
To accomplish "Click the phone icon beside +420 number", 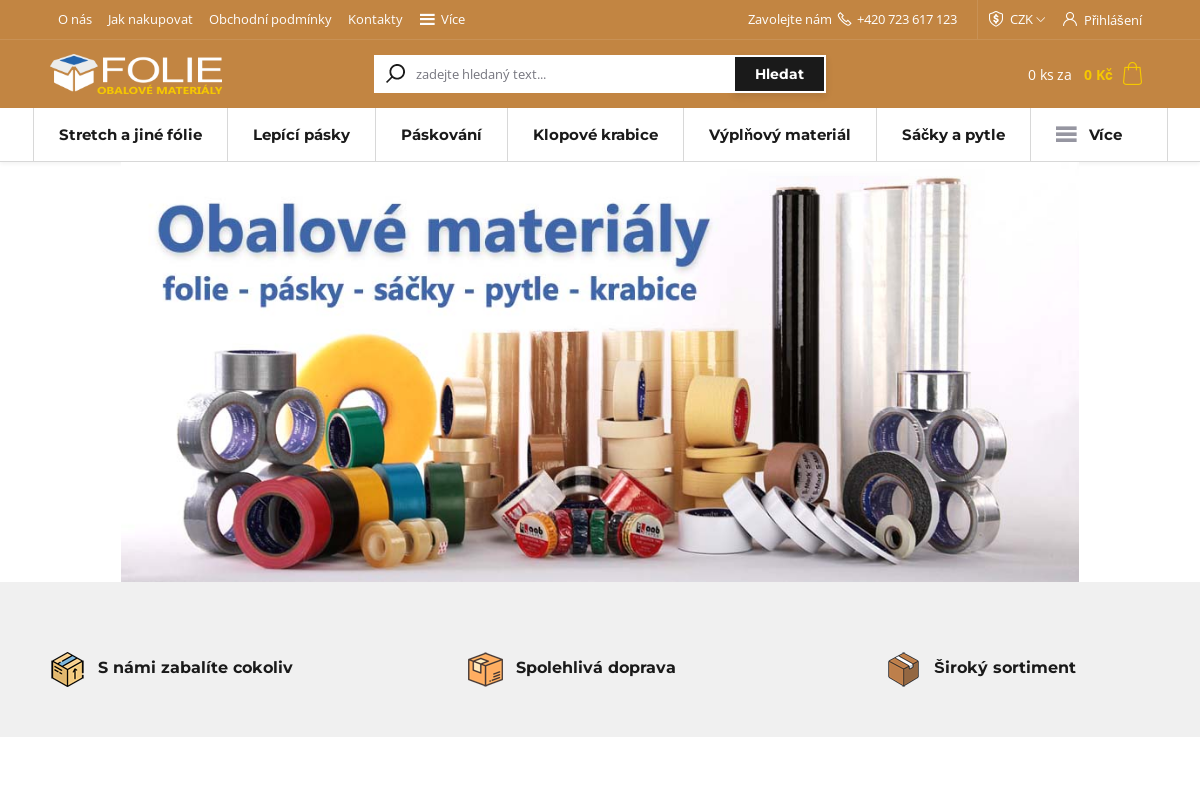I will point(844,19).
